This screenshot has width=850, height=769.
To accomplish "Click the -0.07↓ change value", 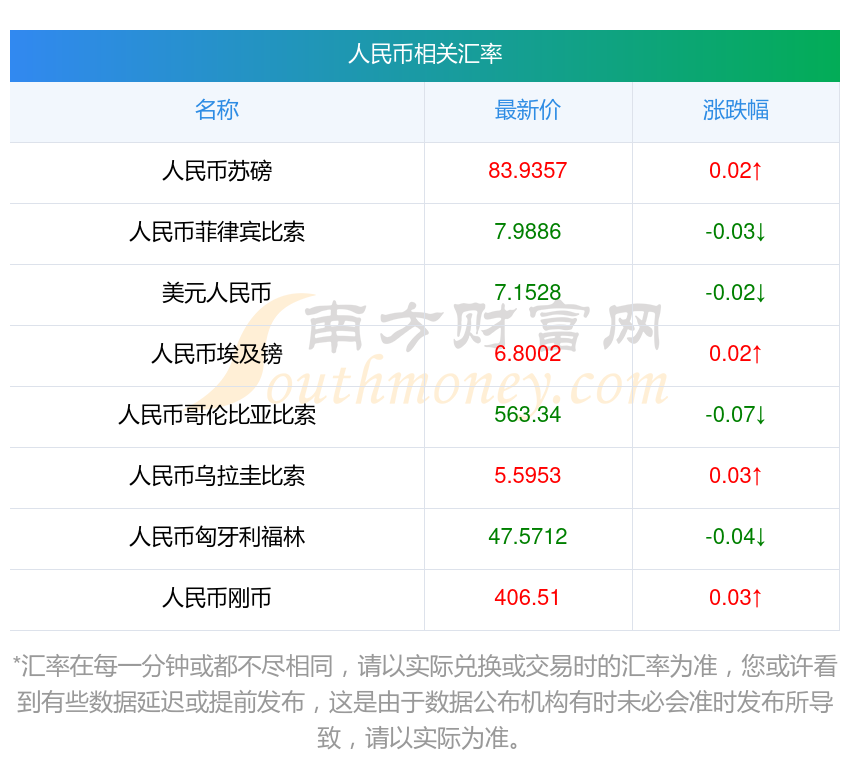I will (x=736, y=415).
